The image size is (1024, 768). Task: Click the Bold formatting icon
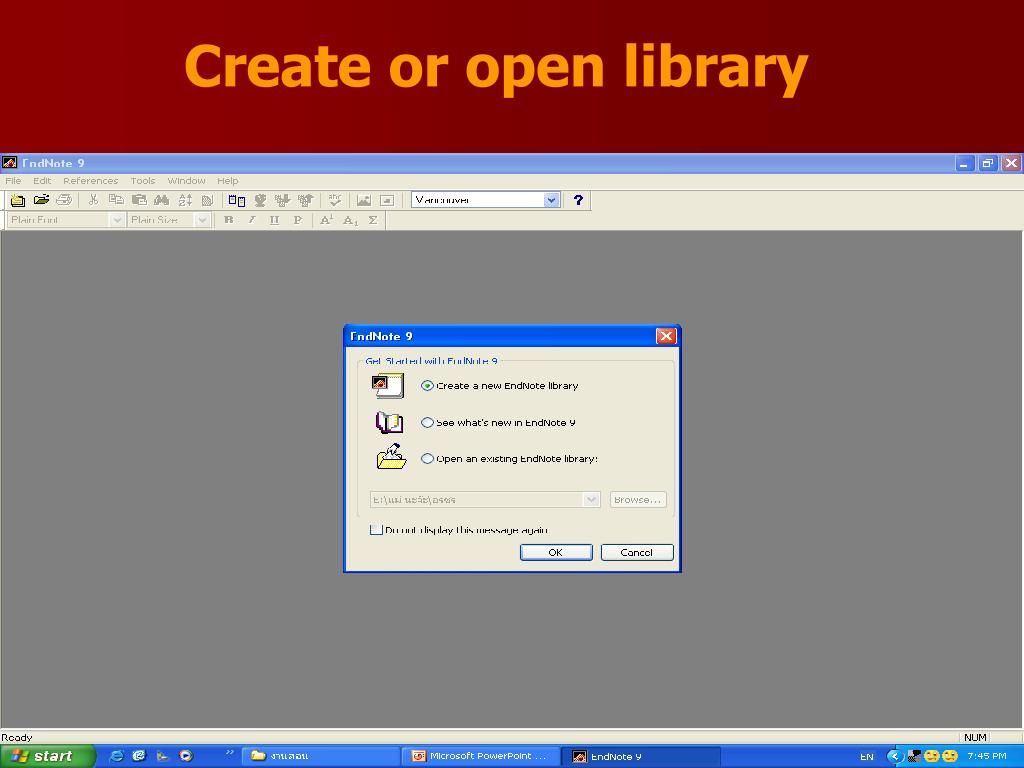coord(229,220)
